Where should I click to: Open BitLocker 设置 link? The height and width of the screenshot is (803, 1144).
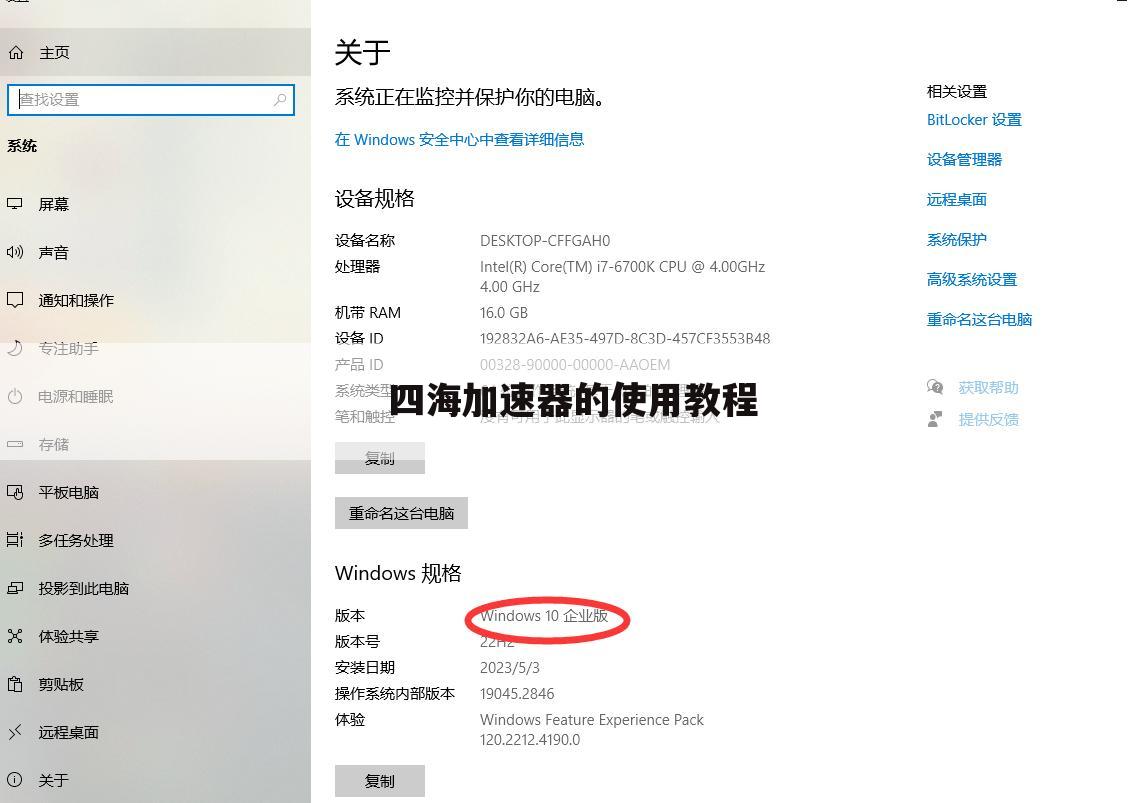tap(974, 120)
